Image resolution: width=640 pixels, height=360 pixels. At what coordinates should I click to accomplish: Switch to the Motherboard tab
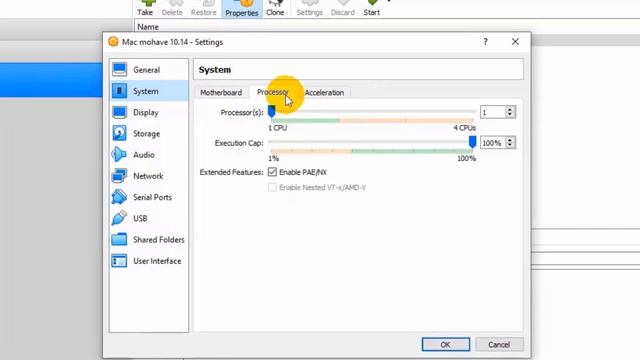pos(221,93)
